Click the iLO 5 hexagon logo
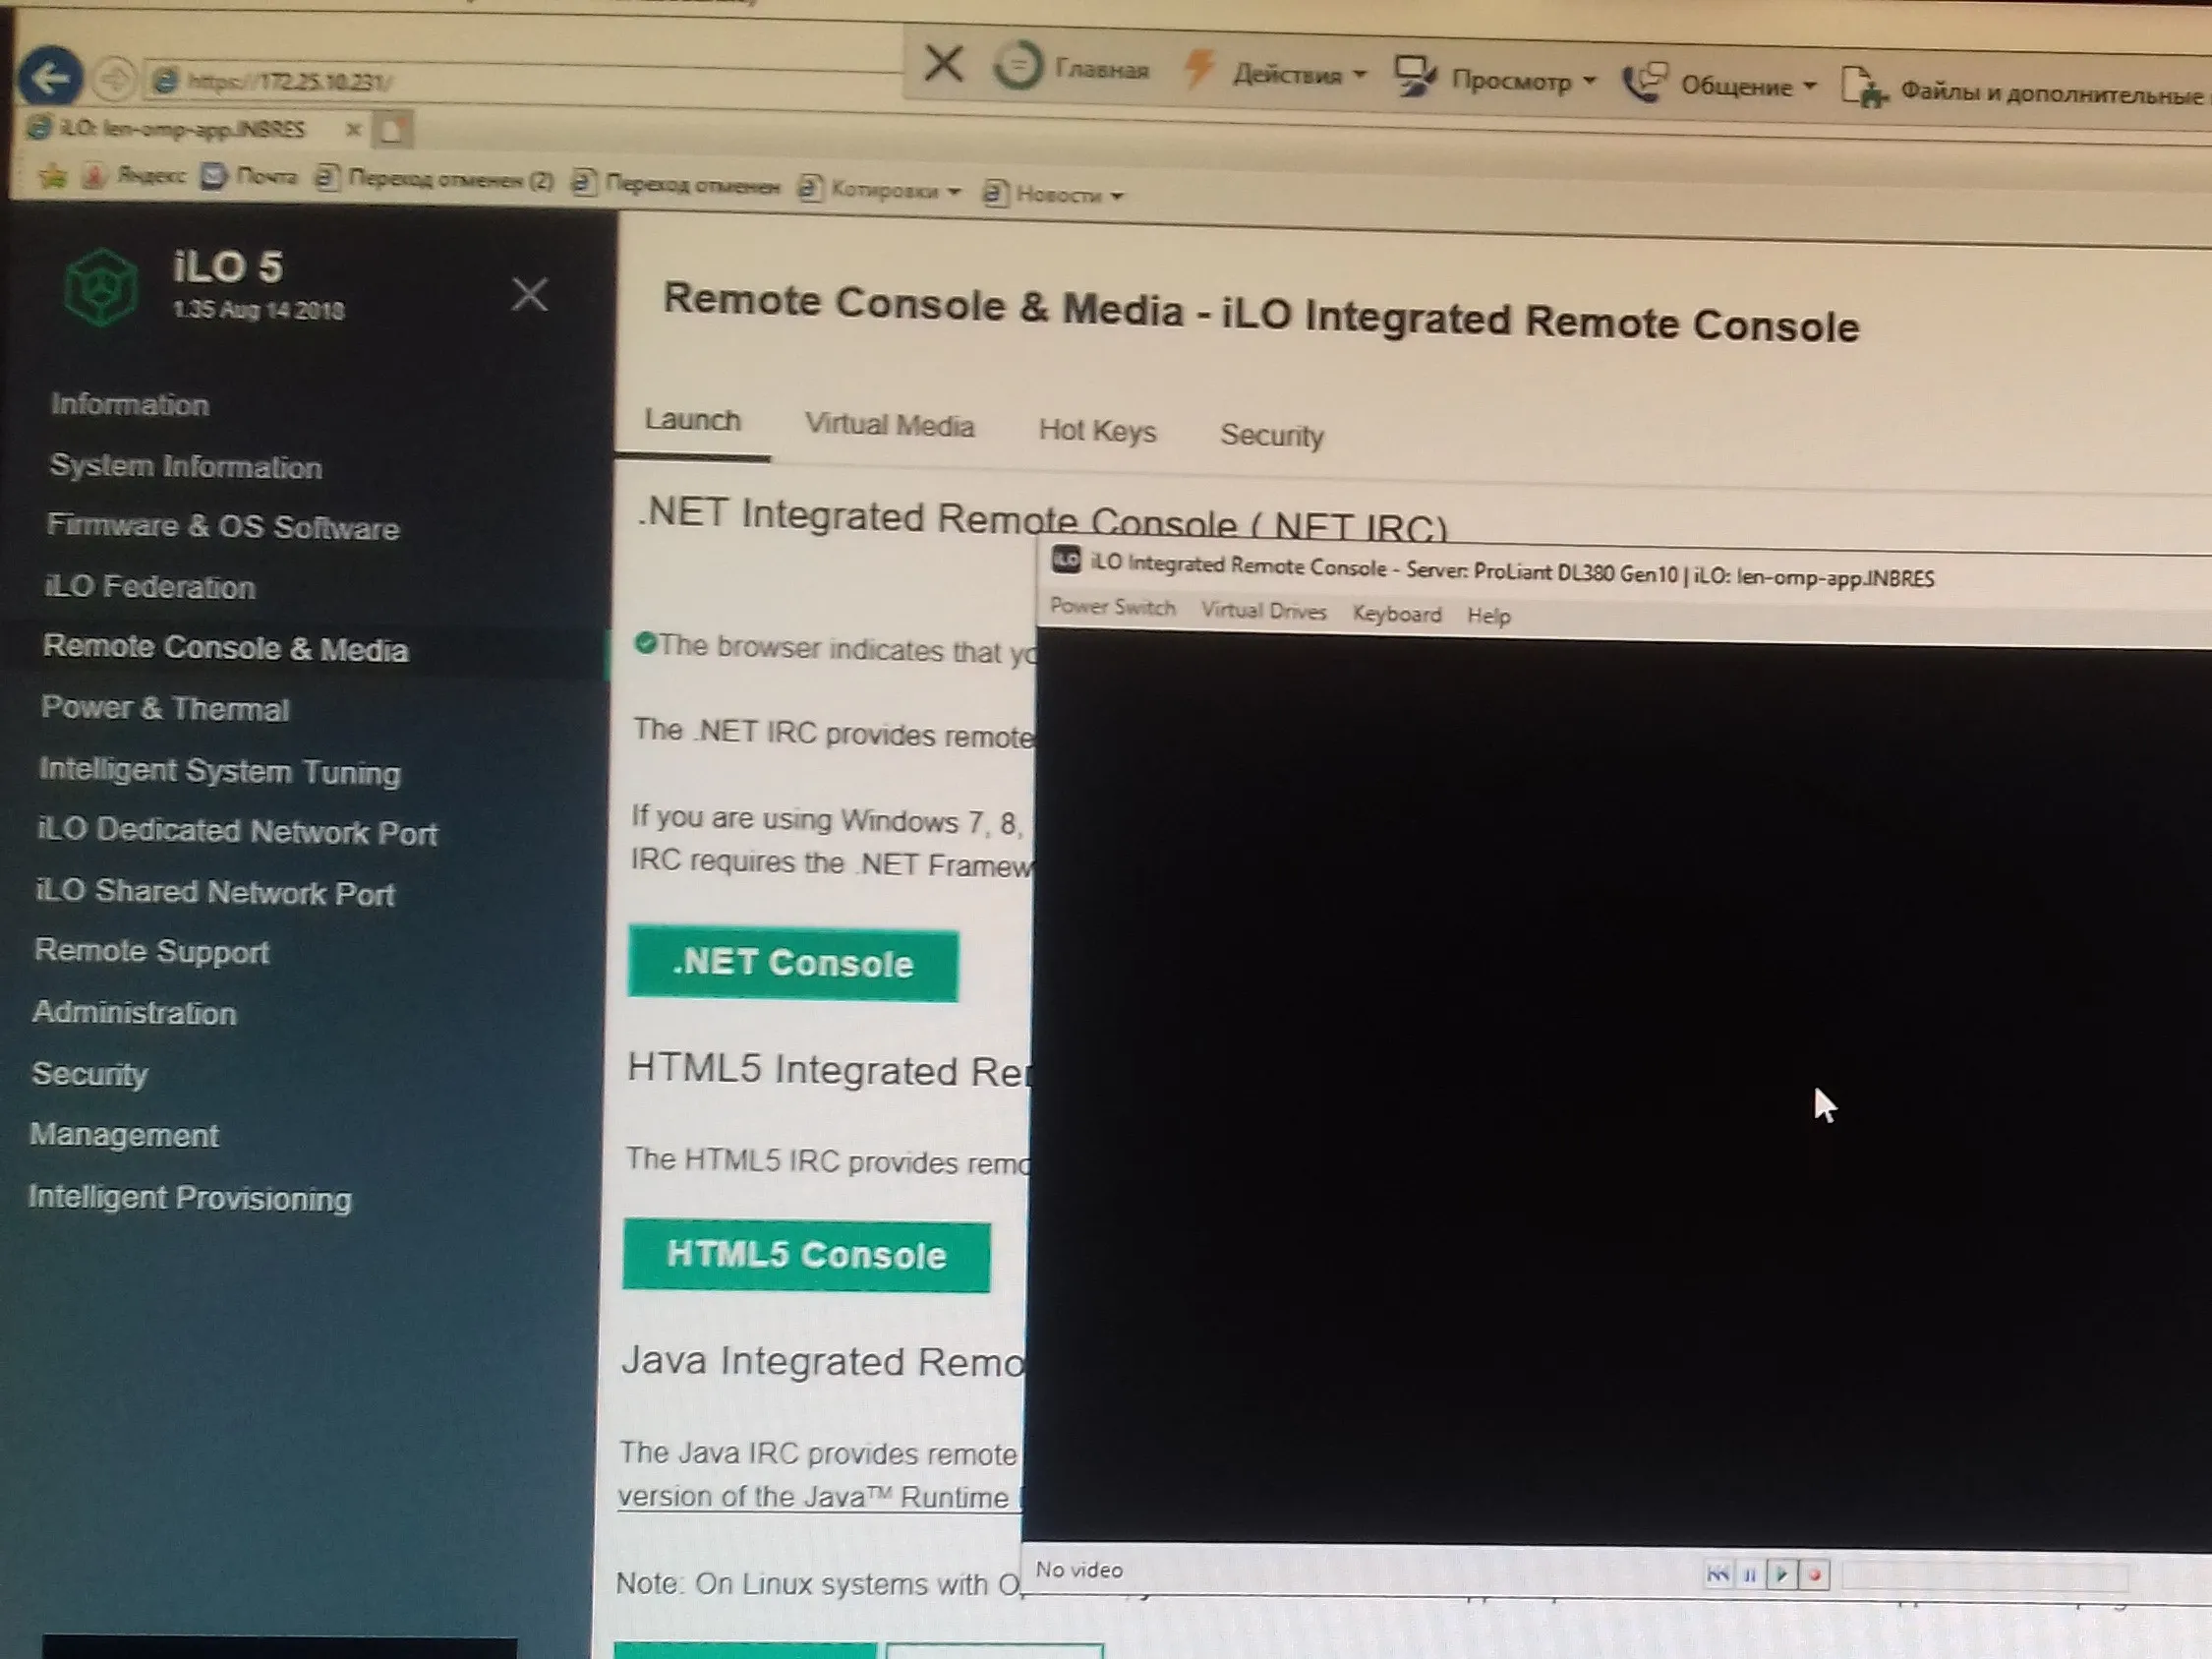This screenshot has width=2212, height=1659. click(100, 288)
